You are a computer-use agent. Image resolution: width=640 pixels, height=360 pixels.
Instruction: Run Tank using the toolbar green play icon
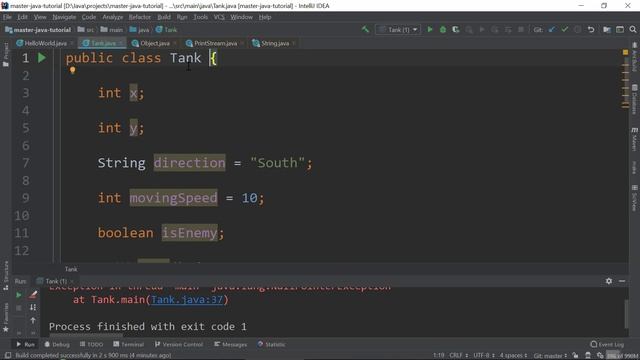[430, 29]
